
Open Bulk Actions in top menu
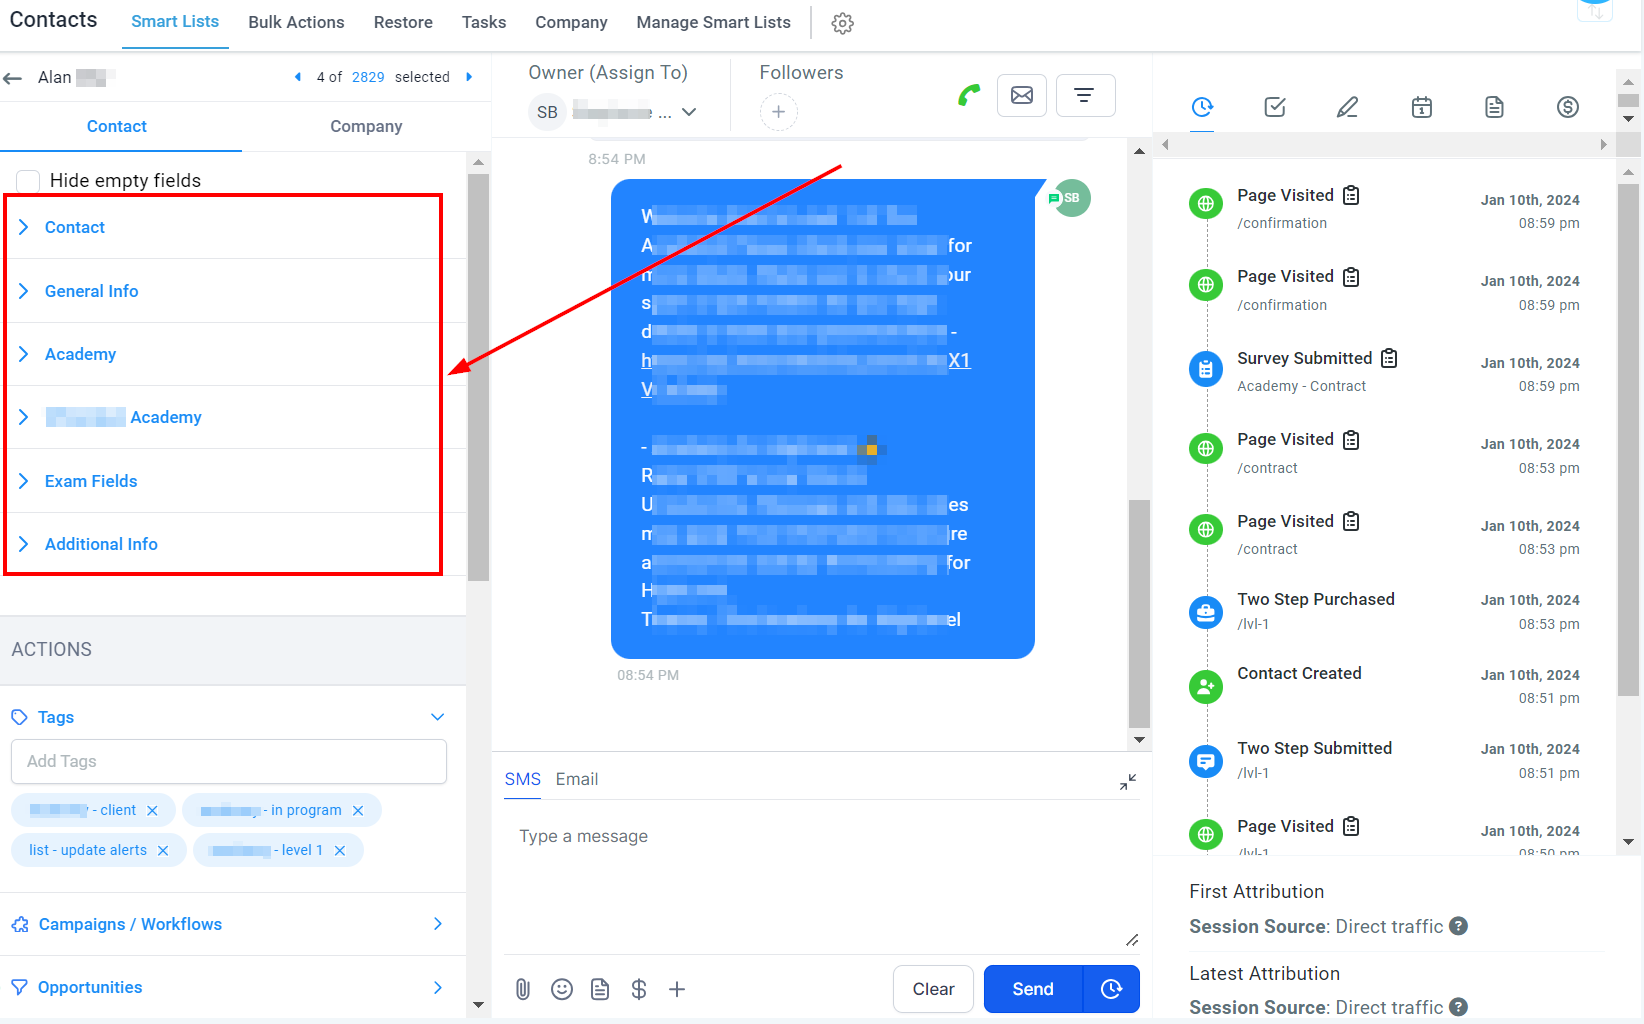point(296,22)
